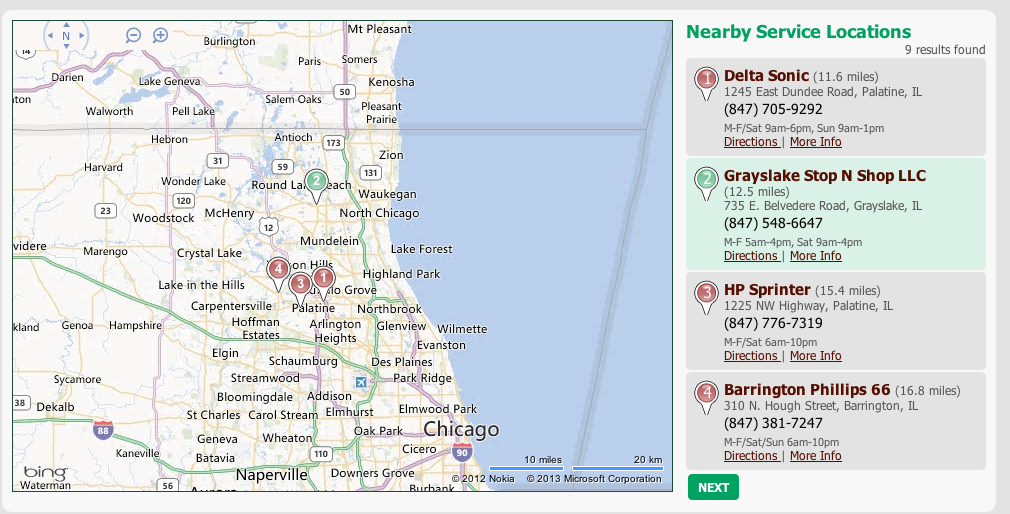Click pin icon beside Delta Sonic listing
Viewport: 1010px width, 514px height.
tap(706, 84)
